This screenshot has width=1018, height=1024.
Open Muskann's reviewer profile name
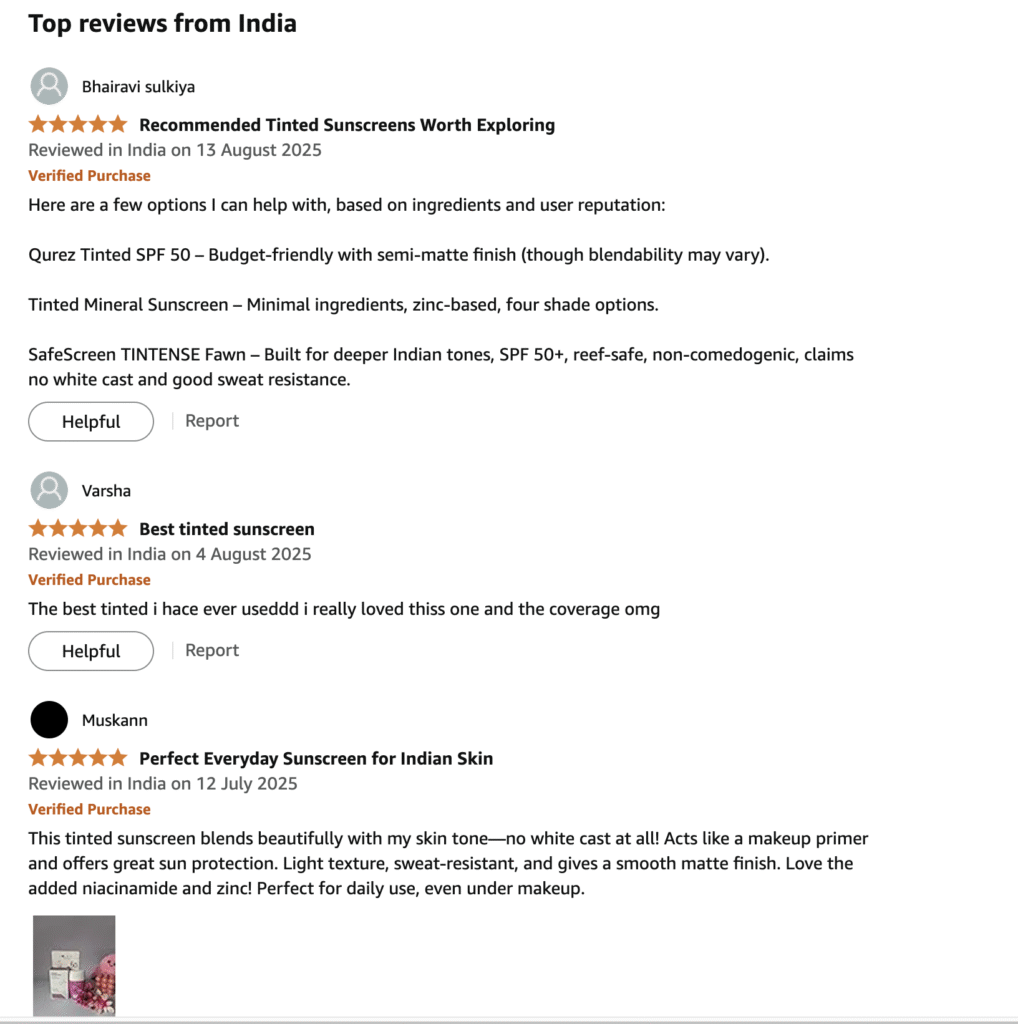[114, 720]
